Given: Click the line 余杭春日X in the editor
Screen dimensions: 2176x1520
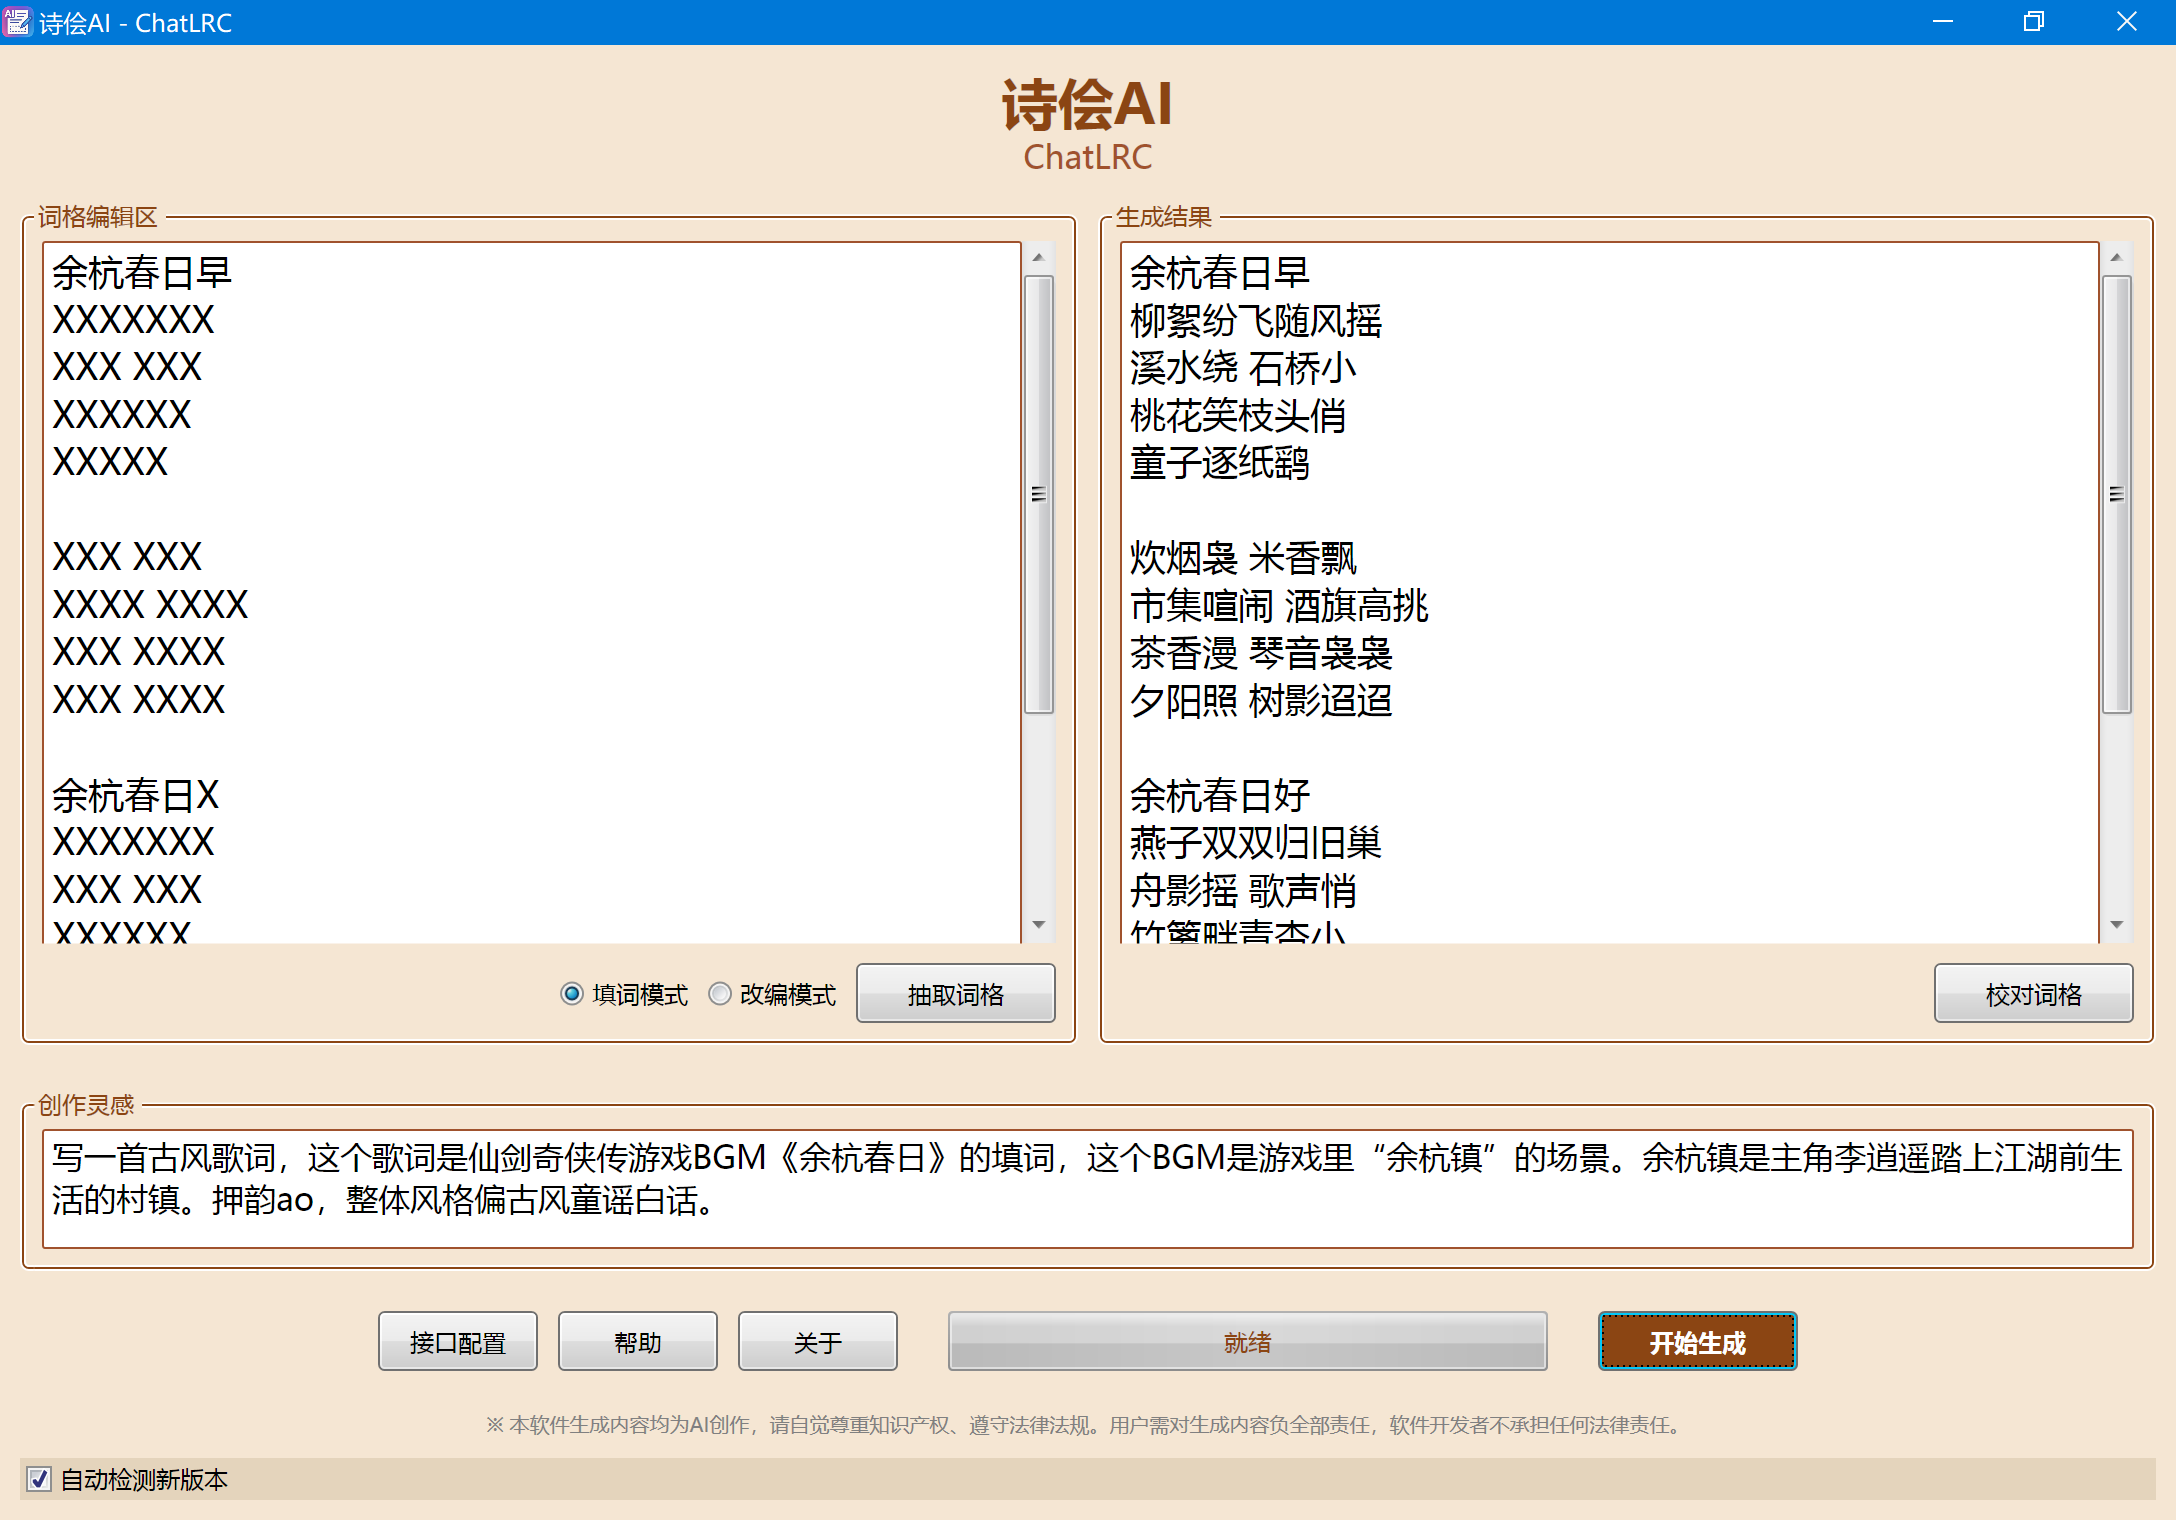Looking at the screenshot, I should [x=136, y=796].
